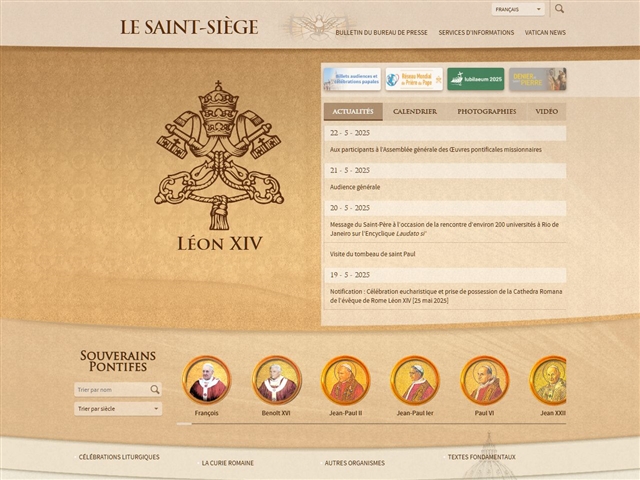Open message about Rio de Janeiro universities
The width and height of the screenshot is (640, 480).
point(444,229)
